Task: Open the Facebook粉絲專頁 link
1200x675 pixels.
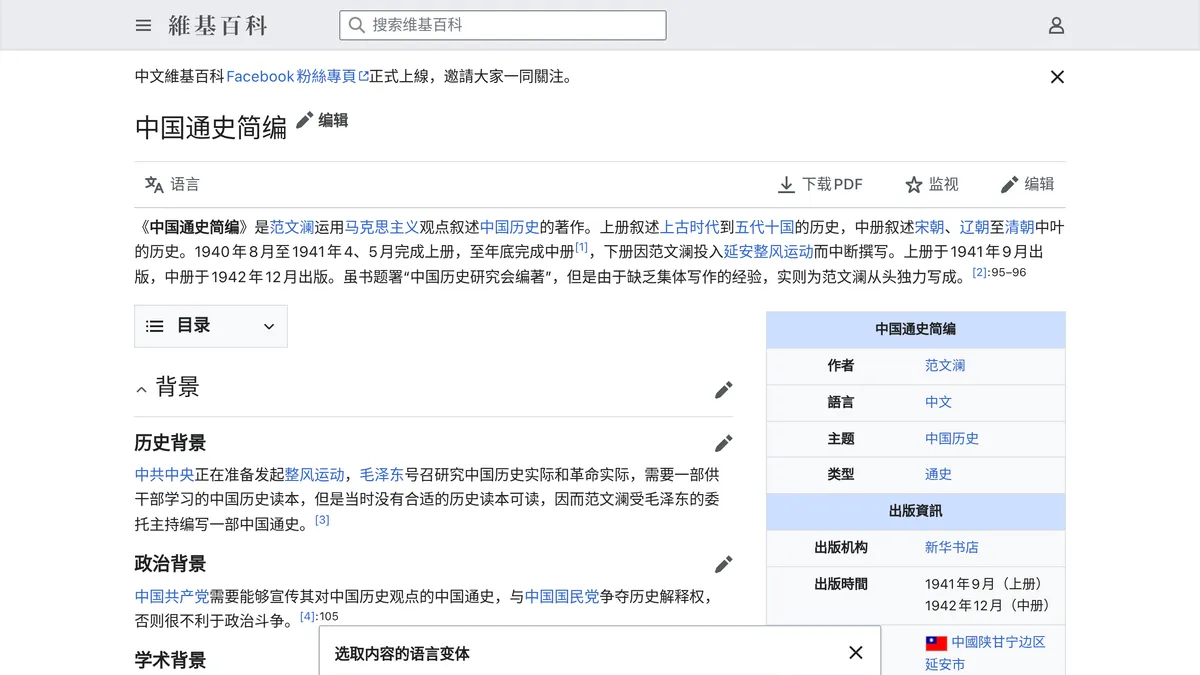Action: click(297, 76)
